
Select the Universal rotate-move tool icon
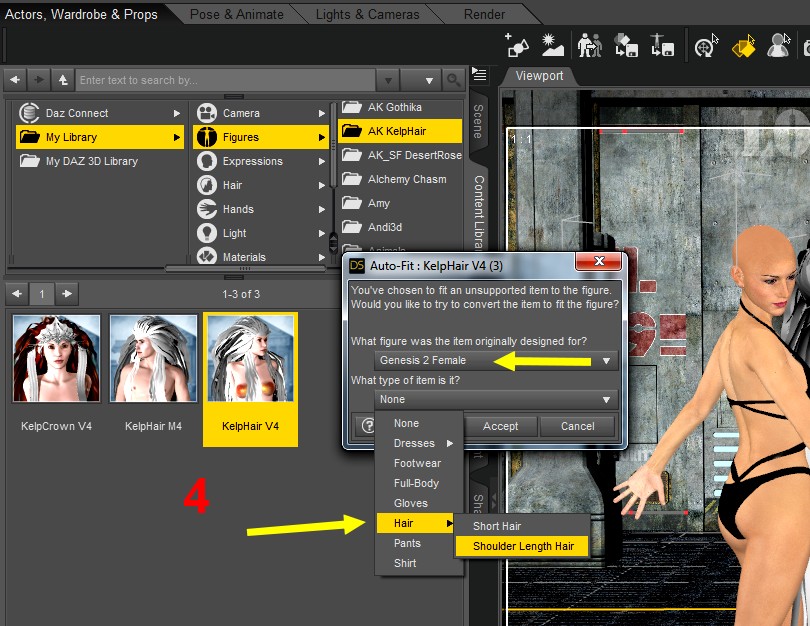tap(706, 45)
